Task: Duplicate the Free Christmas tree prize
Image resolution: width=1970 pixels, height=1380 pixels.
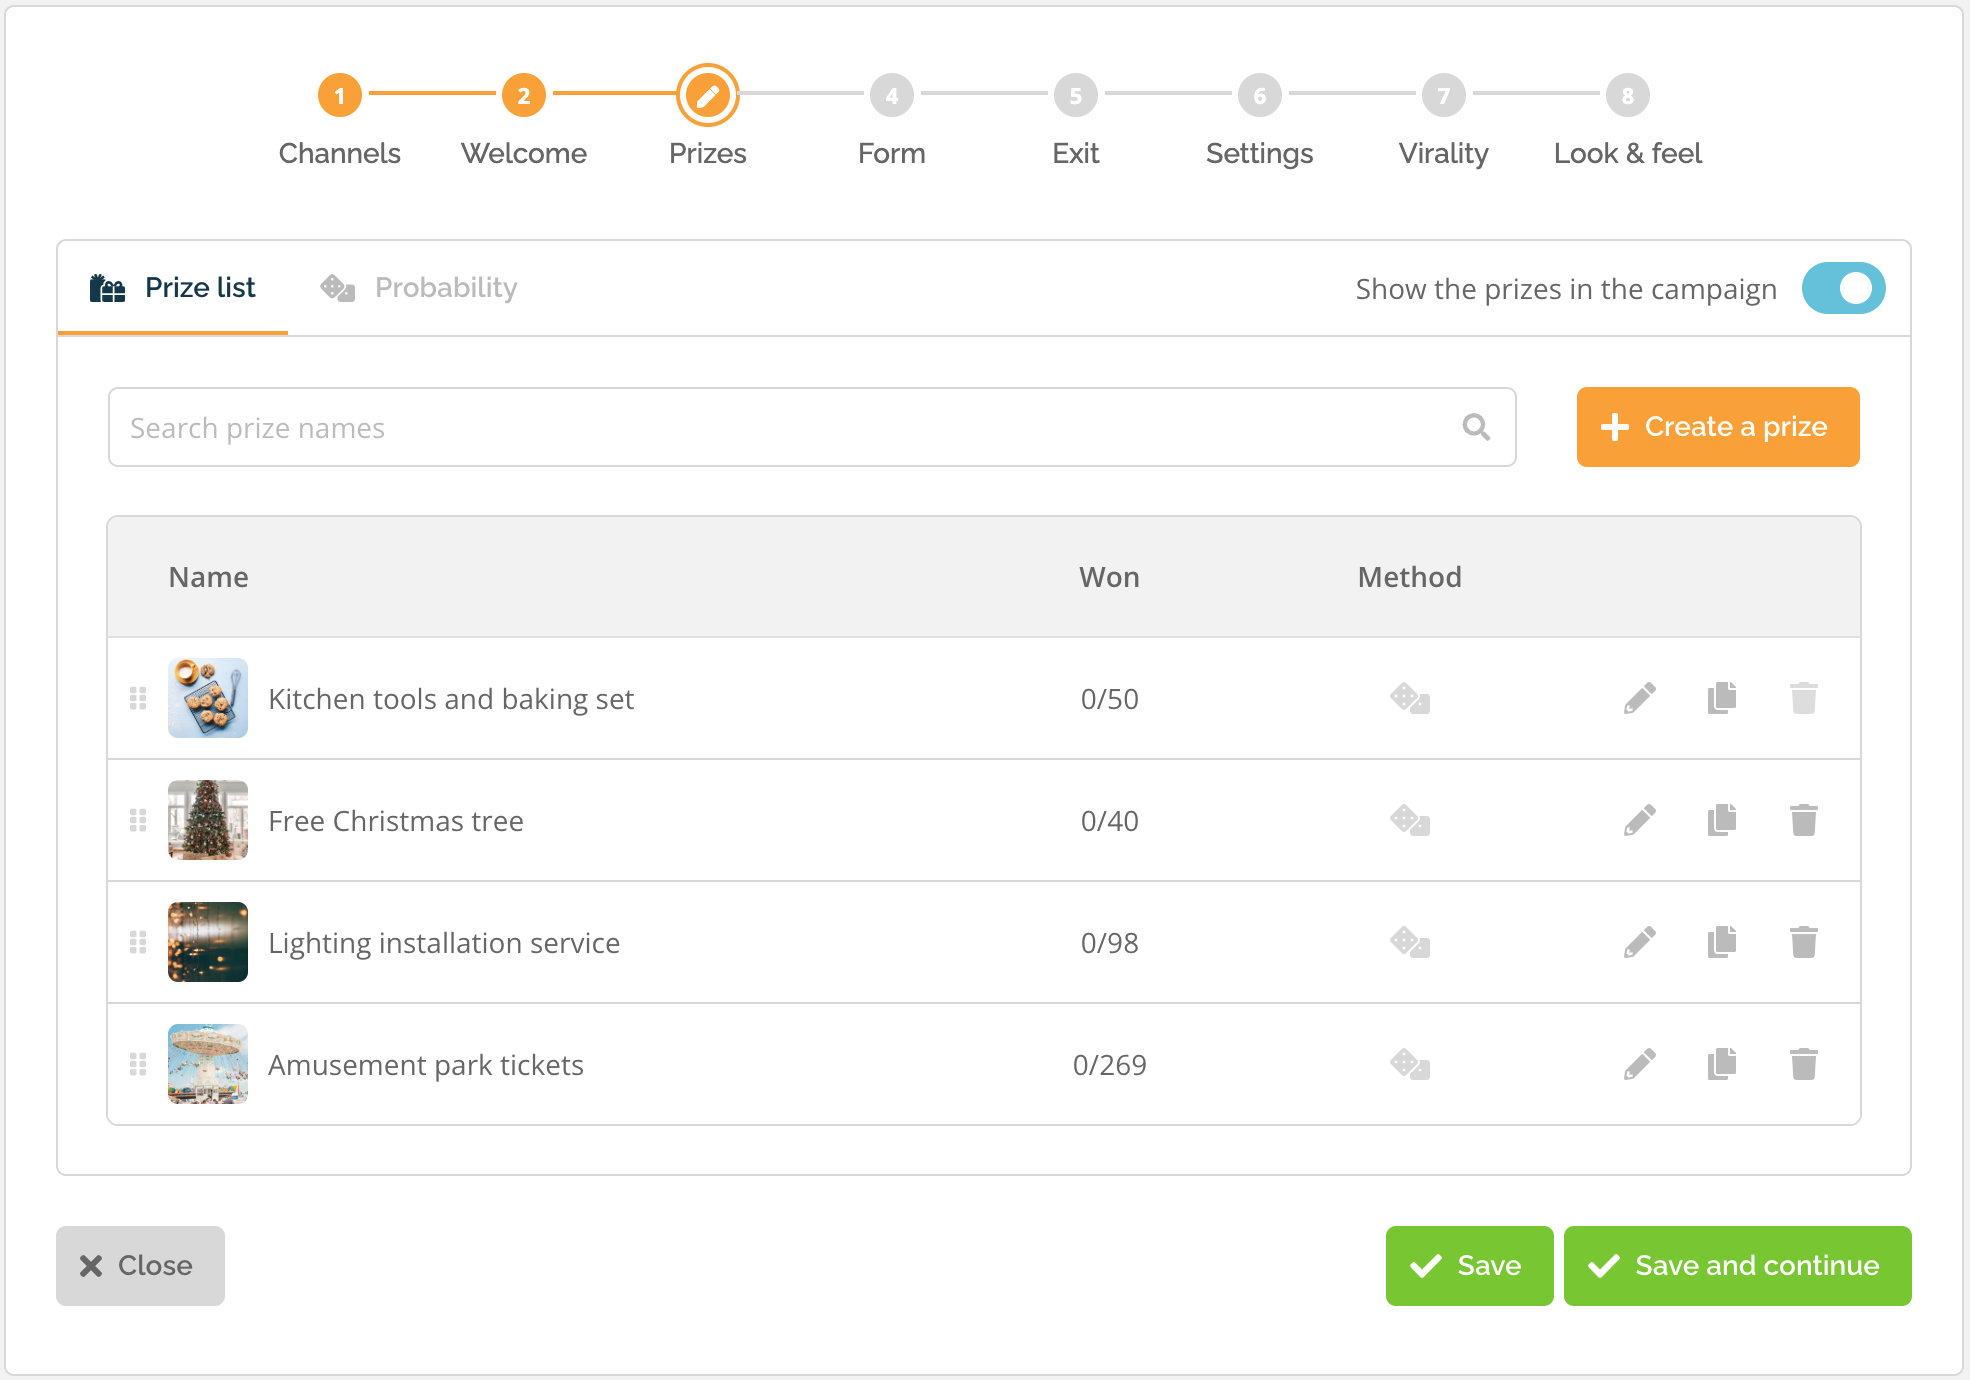Action: (1722, 820)
